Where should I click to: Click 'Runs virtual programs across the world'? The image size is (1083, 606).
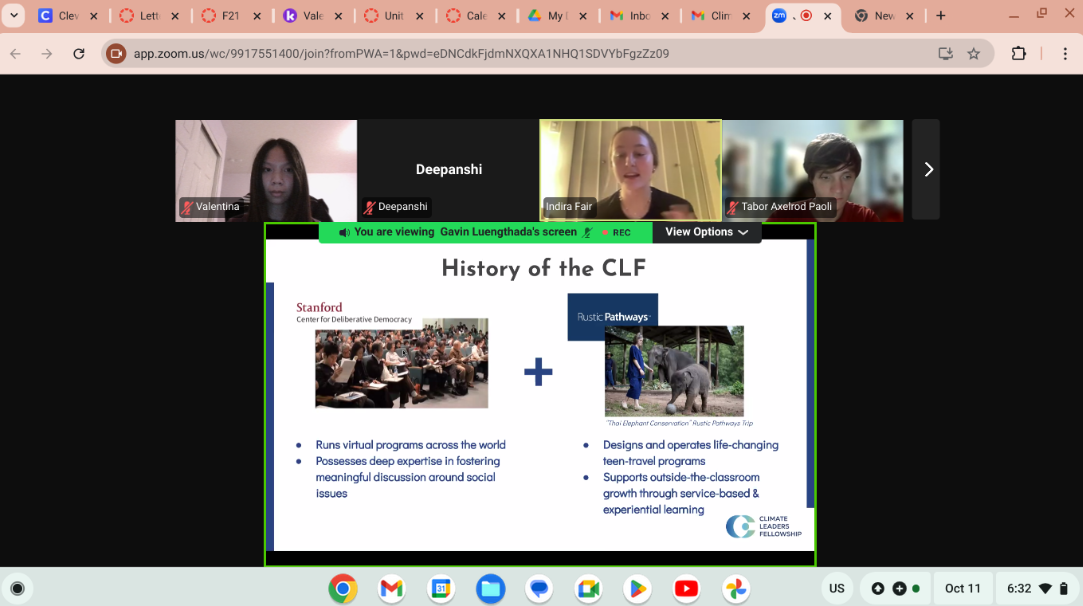(x=410, y=444)
